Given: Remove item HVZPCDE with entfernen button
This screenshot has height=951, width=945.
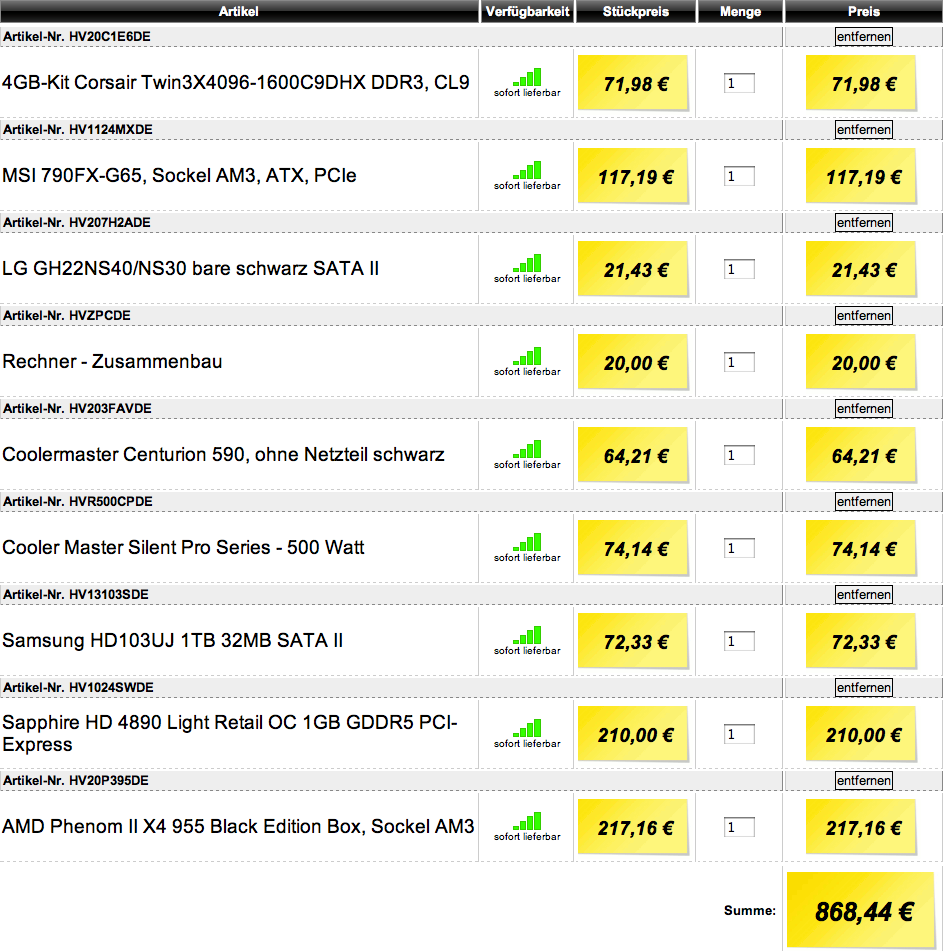Looking at the screenshot, I should click(863, 315).
